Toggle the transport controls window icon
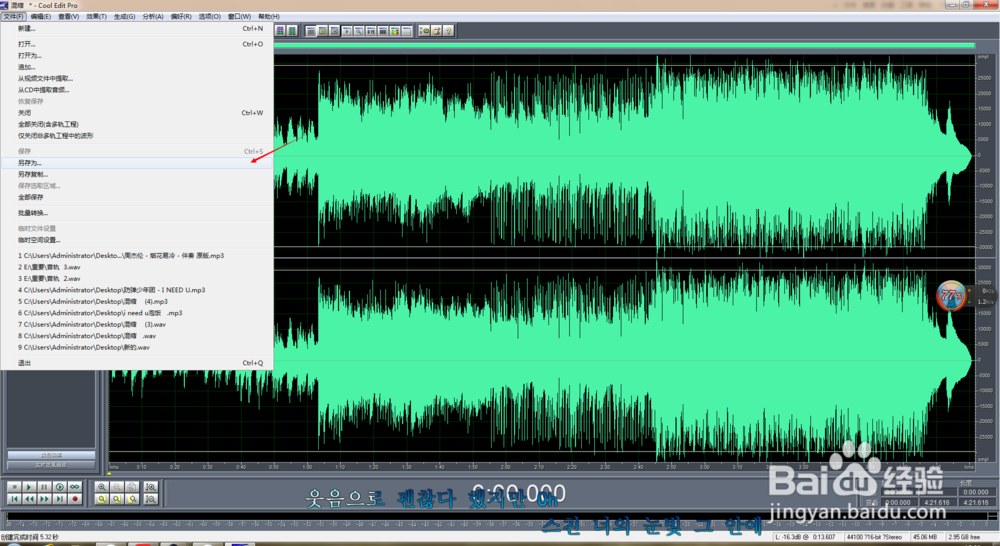 347,31
